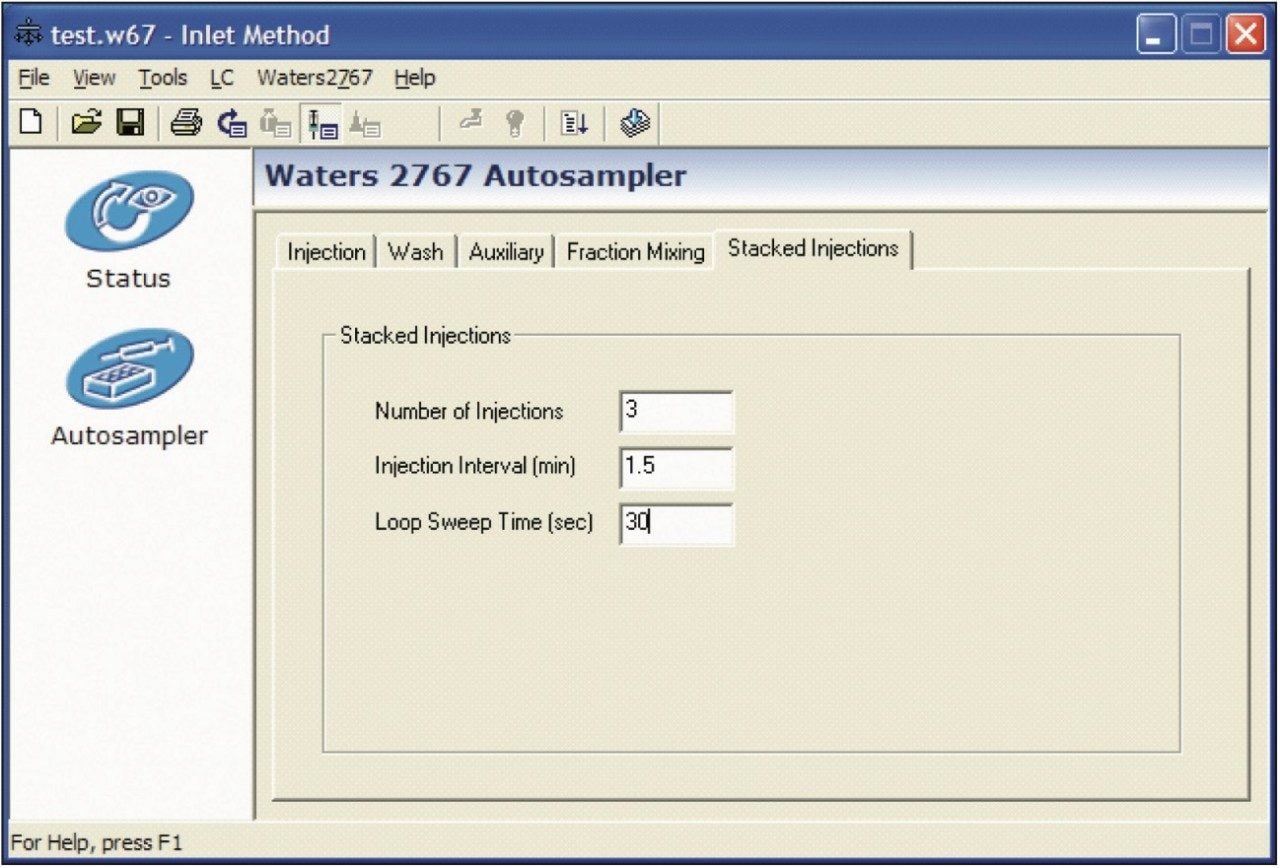Click the blue circular arrow toolbar icon
The width and height of the screenshot is (1280, 868).
pyautogui.click(x=232, y=123)
